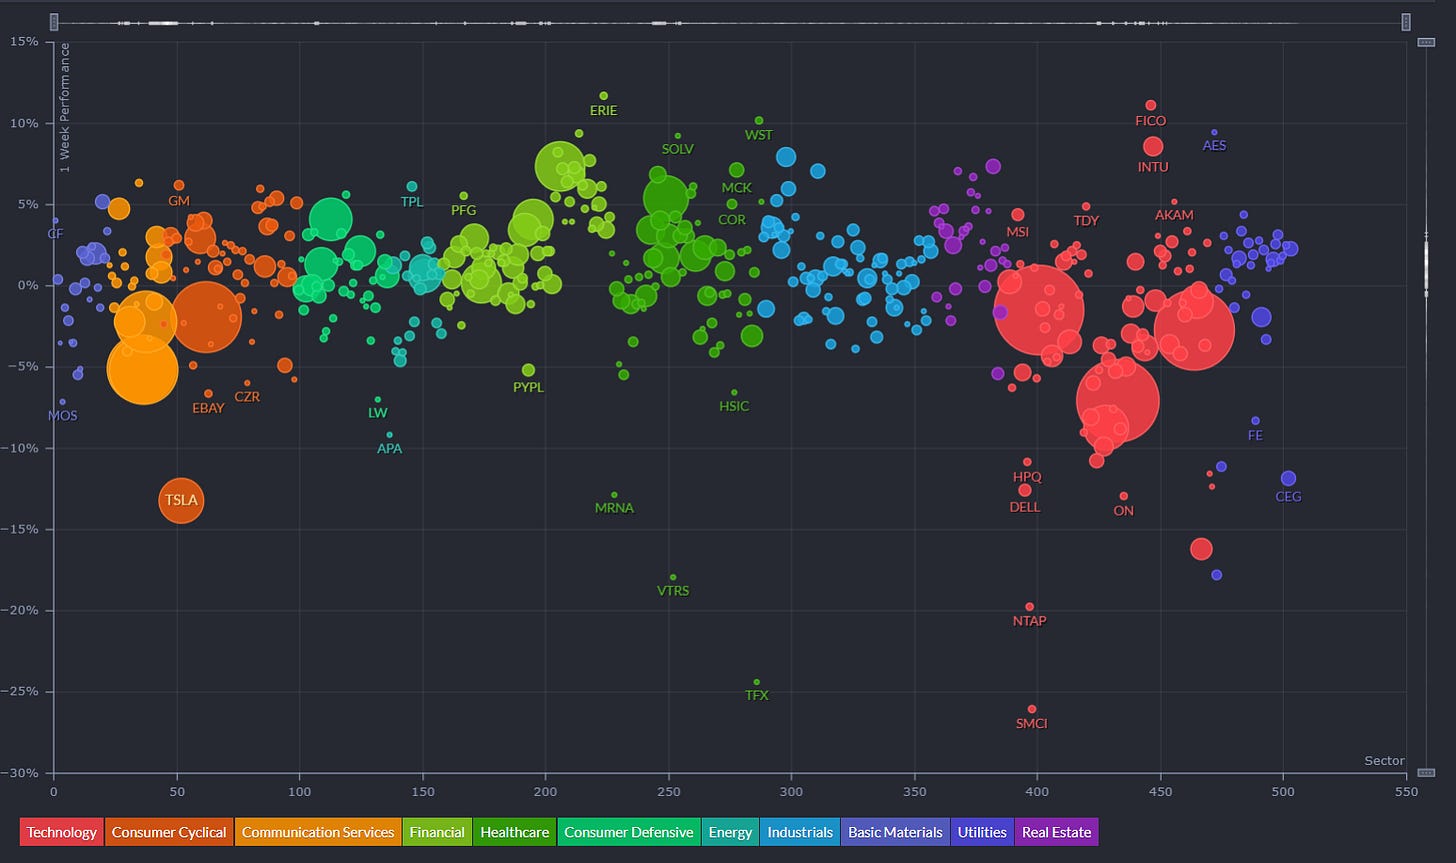Select the INTU bubble
1456x863 pixels.
click(x=1153, y=147)
